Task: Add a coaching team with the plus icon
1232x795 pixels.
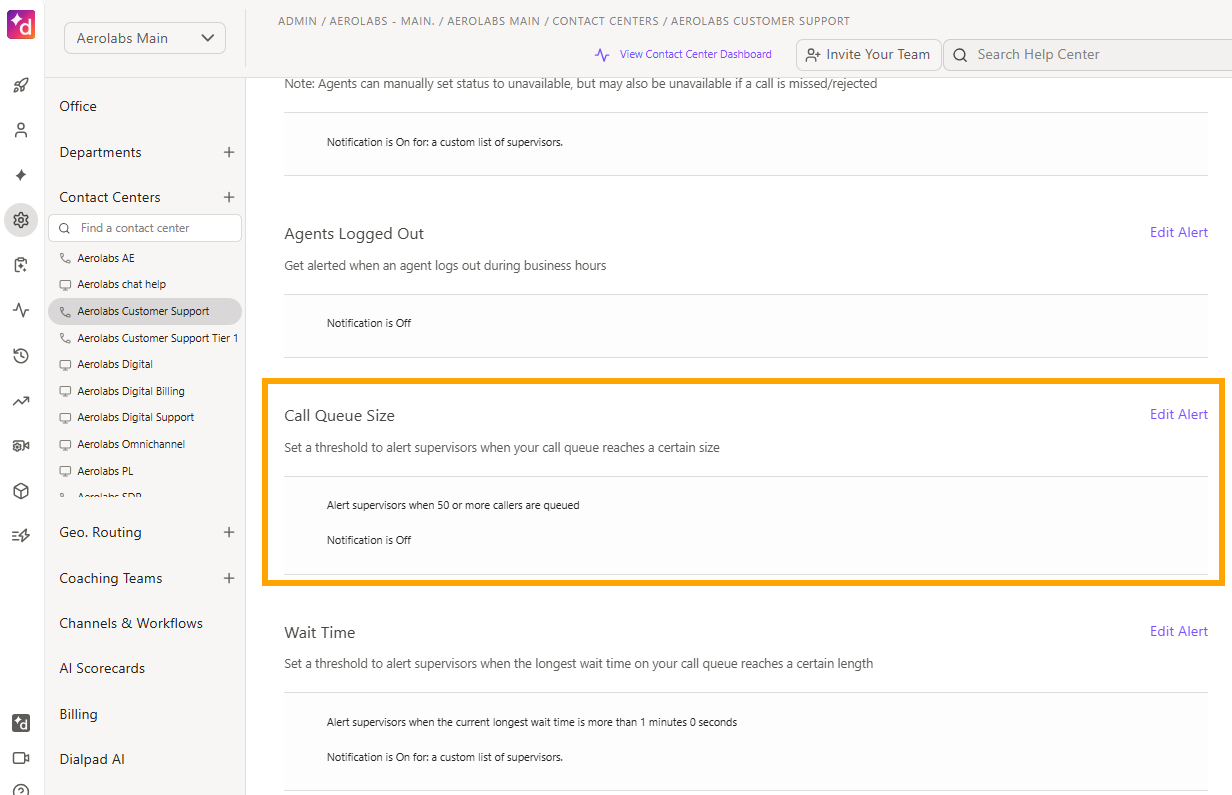Action: pos(229,578)
